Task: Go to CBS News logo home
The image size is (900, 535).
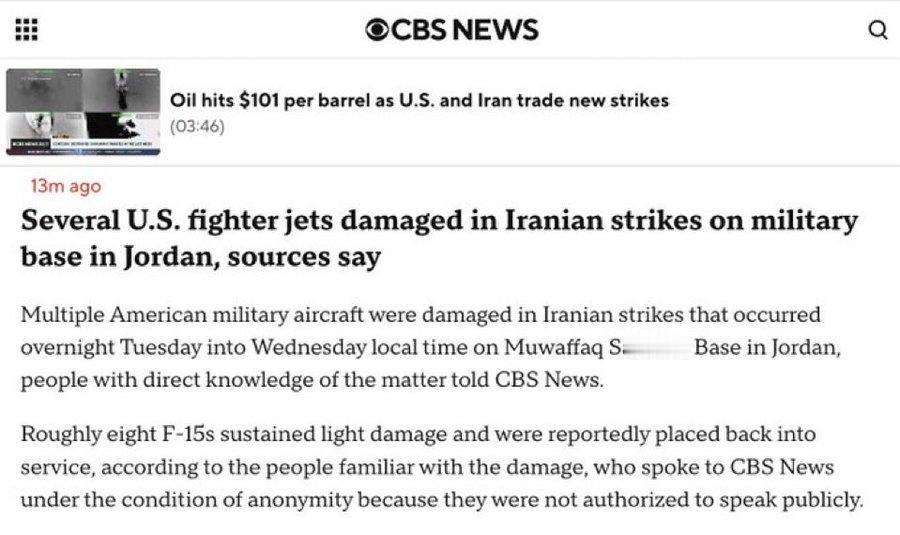Action: tap(452, 29)
